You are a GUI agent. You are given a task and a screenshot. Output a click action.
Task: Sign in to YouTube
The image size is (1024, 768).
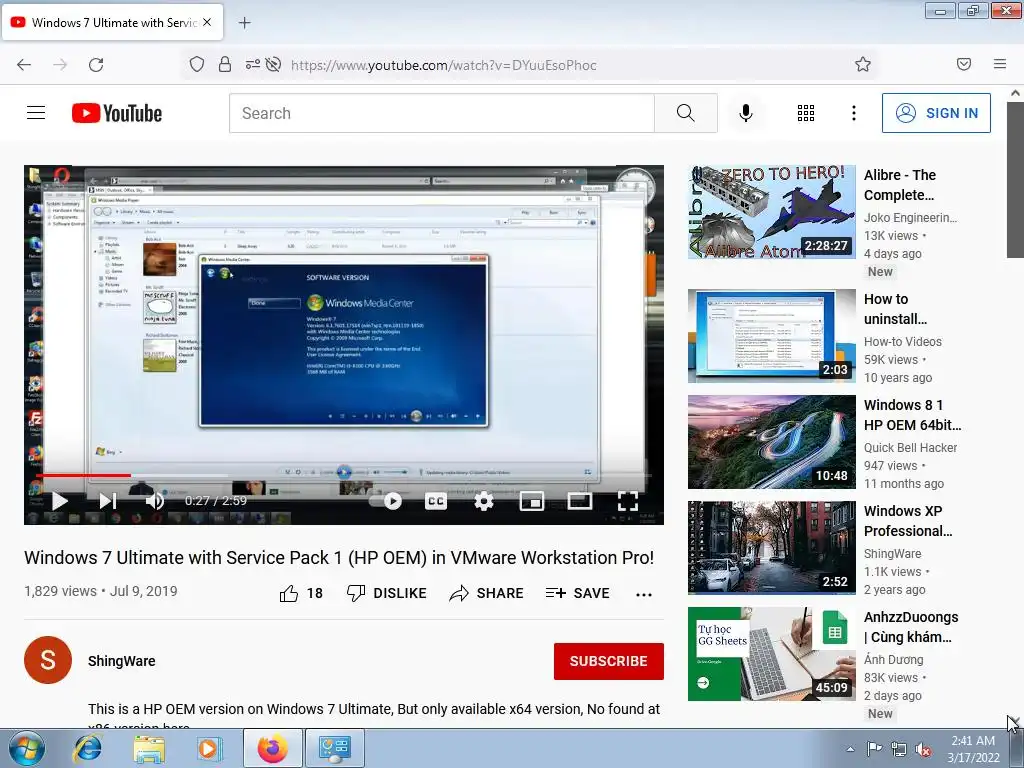click(936, 113)
